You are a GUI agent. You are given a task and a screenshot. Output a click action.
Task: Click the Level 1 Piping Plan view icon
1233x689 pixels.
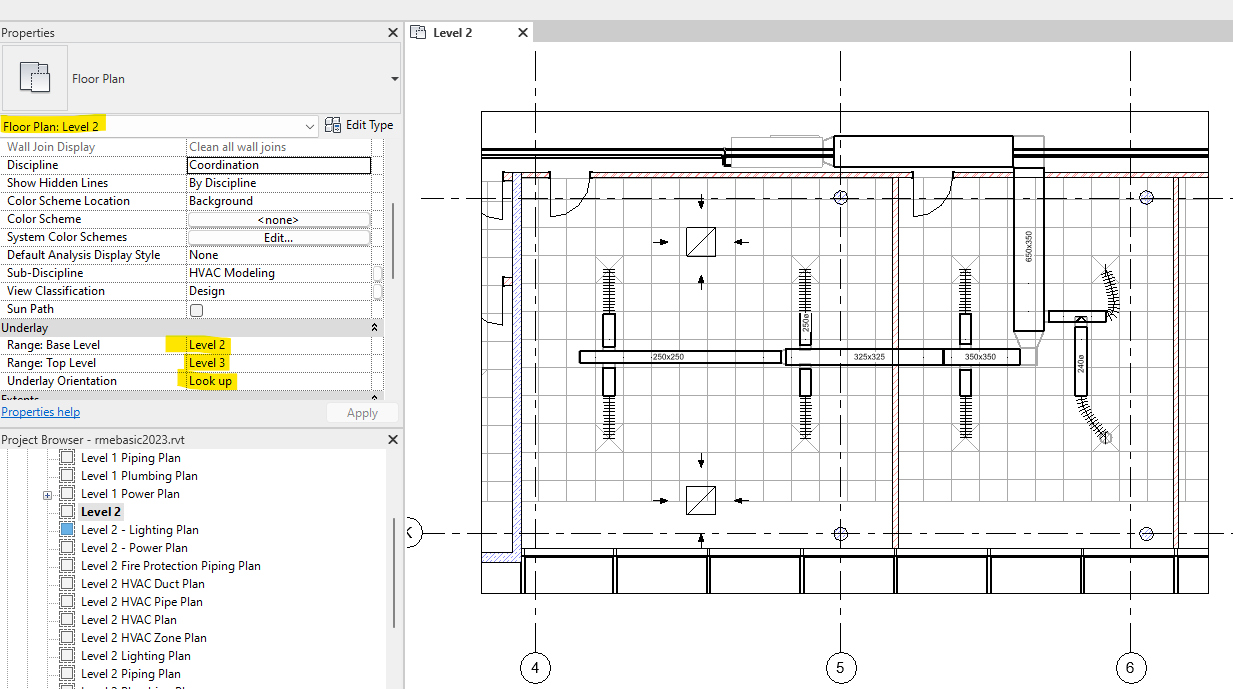66,457
